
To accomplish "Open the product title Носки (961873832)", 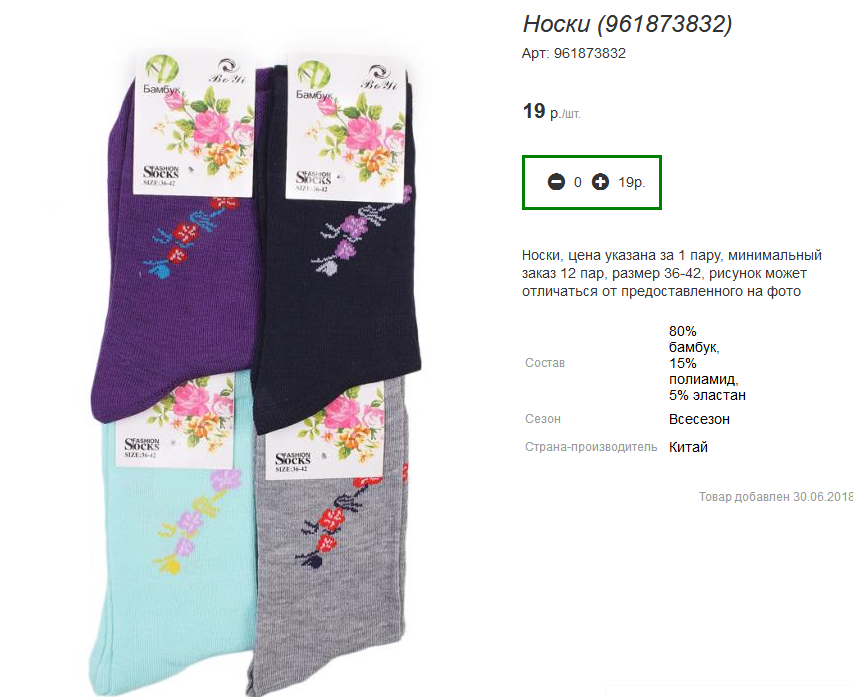I will [x=627, y=24].
